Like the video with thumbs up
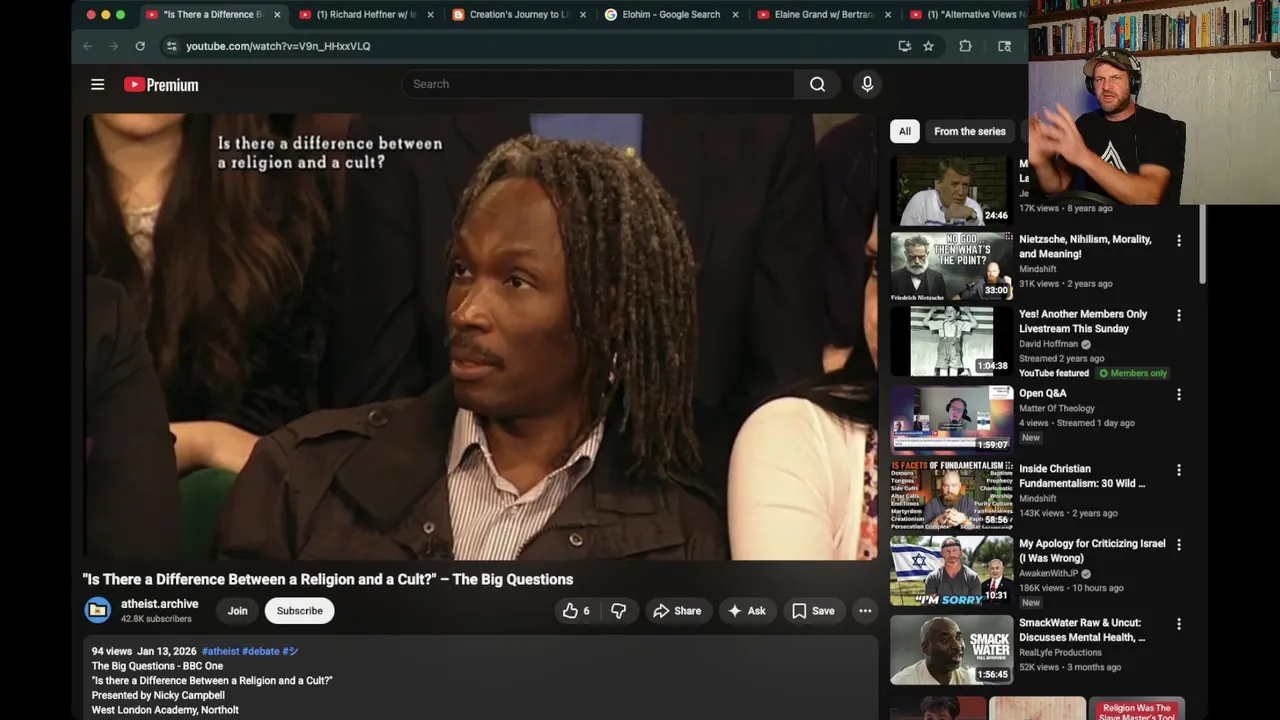 577,611
